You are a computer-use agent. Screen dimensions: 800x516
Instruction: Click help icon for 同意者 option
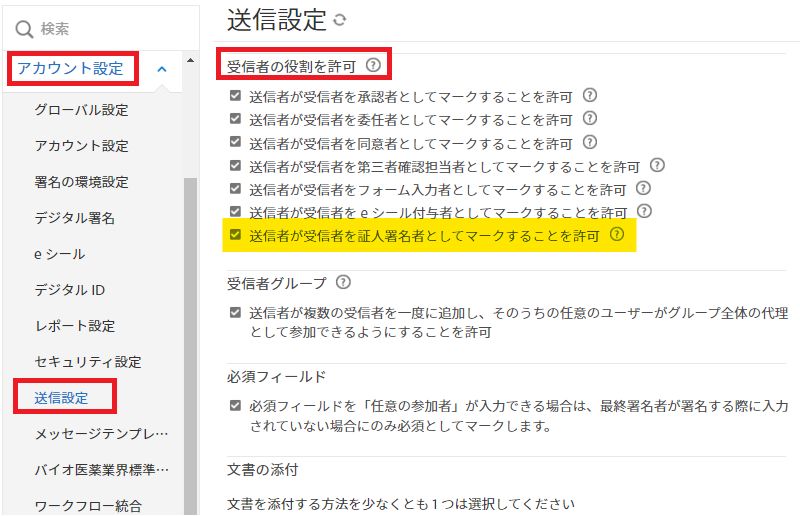(x=590, y=142)
